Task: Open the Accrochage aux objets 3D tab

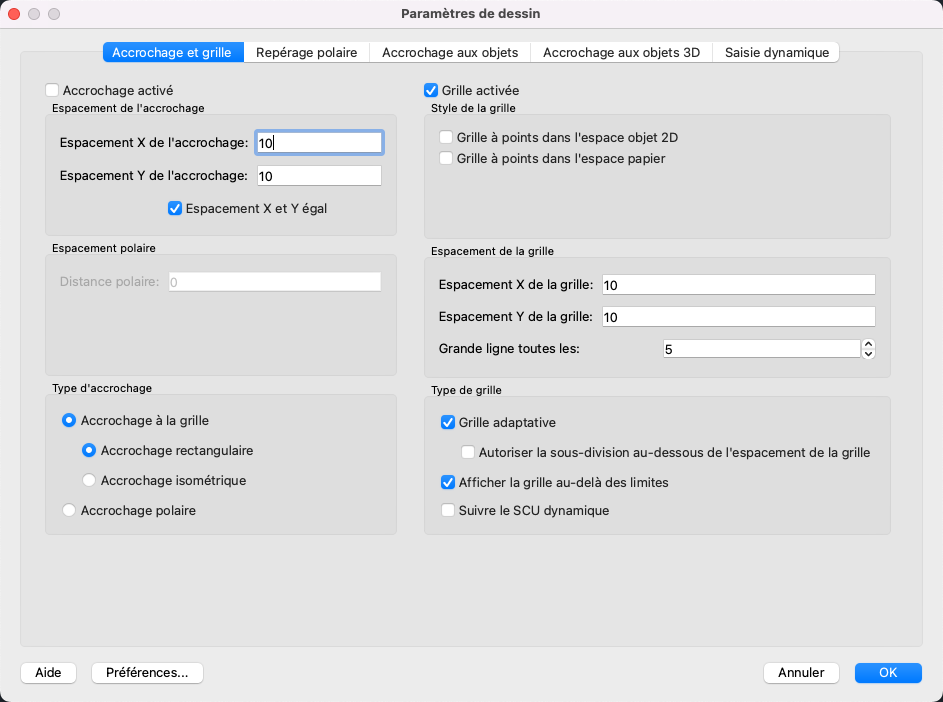Action: [x=621, y=52]
